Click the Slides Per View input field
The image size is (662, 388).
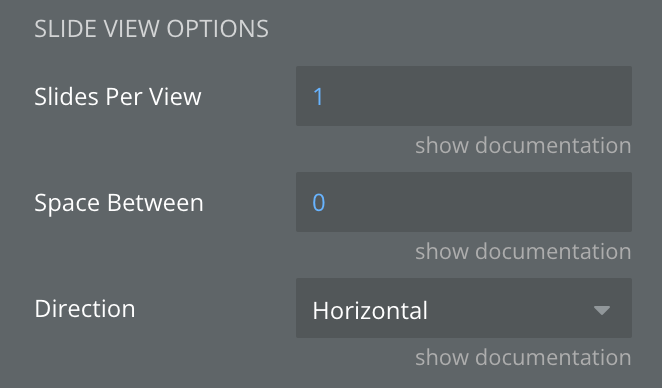click(x=464, y=96)
